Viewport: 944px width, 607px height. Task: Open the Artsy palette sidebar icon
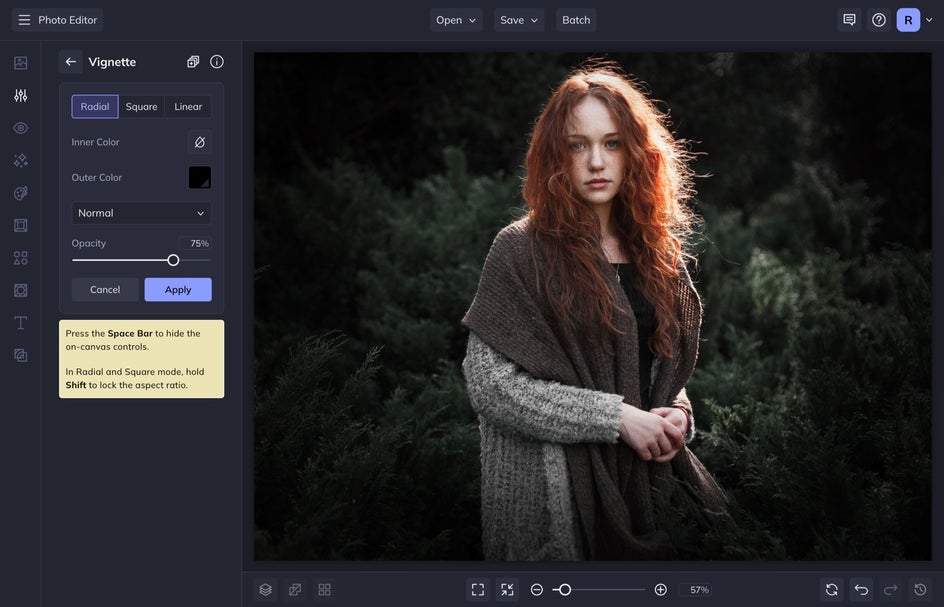(20, 193)
